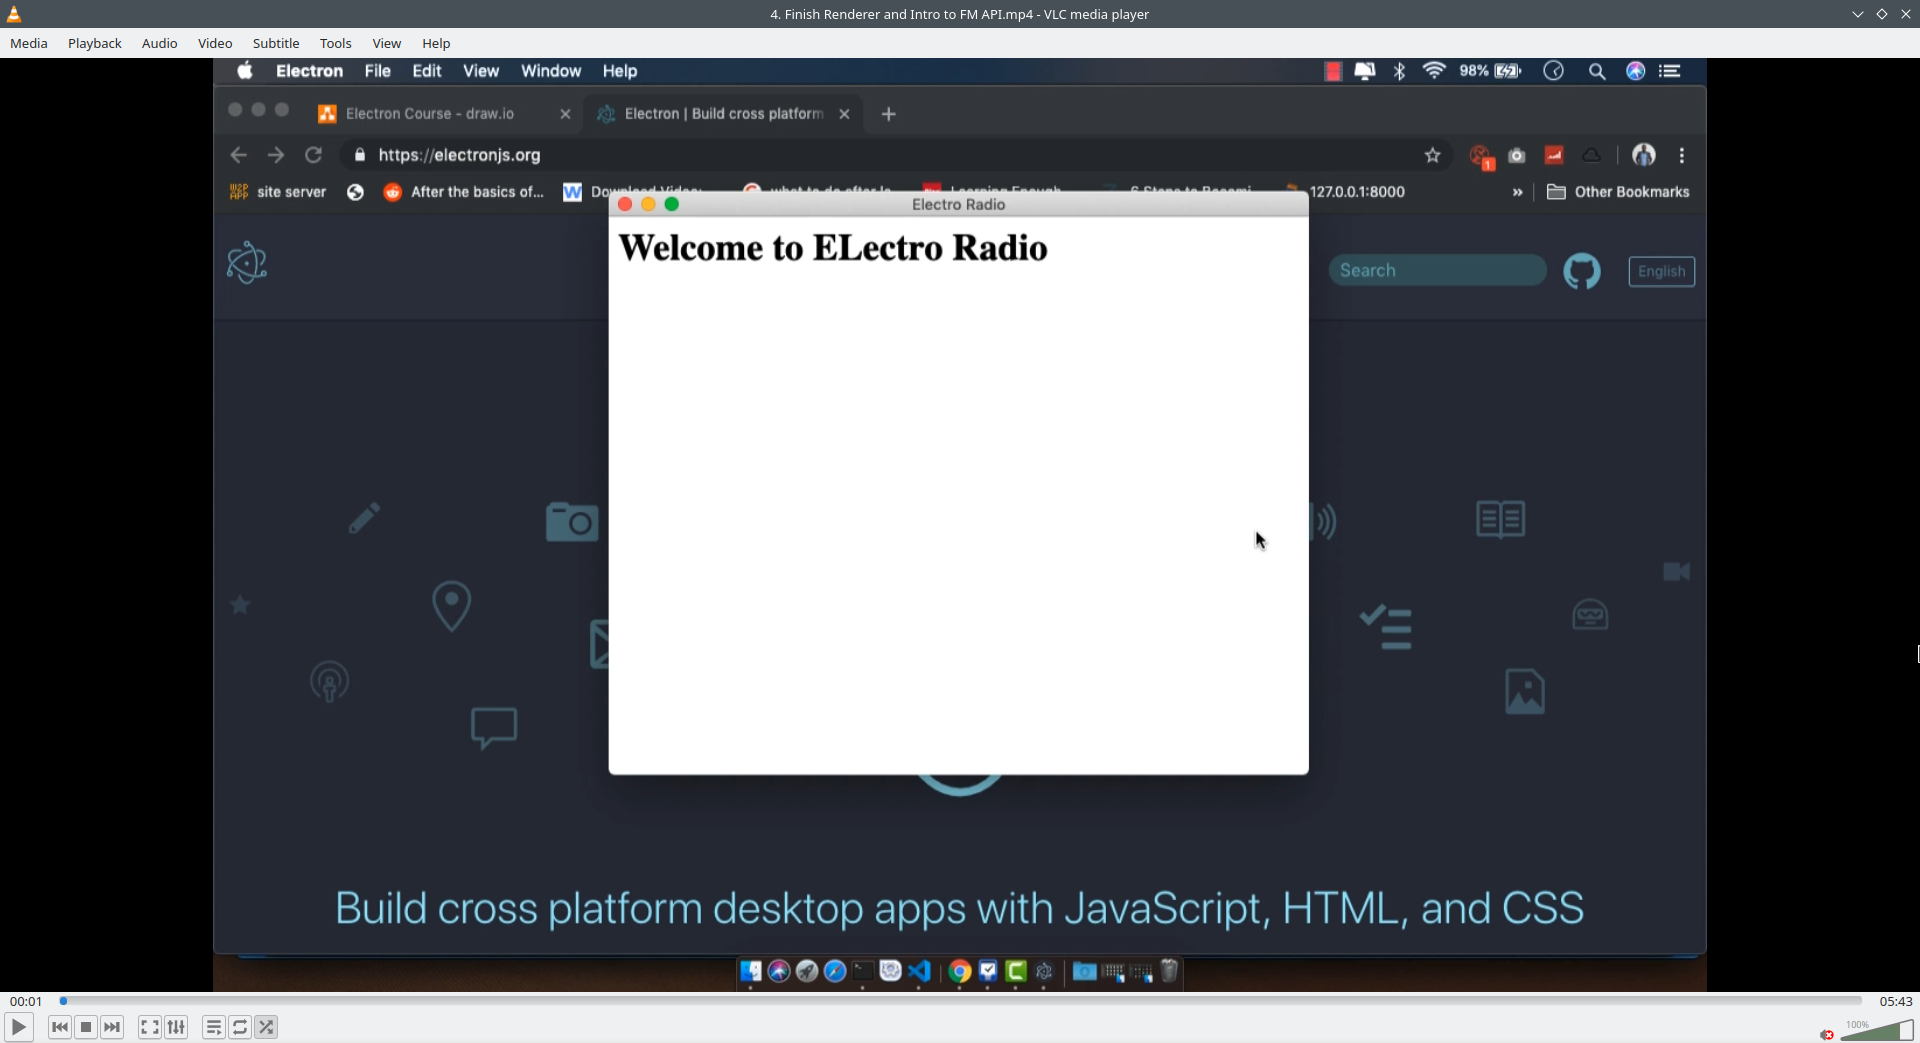
Task: Click the total duration 05:43 label
Action: (x=1896, y=1001)
